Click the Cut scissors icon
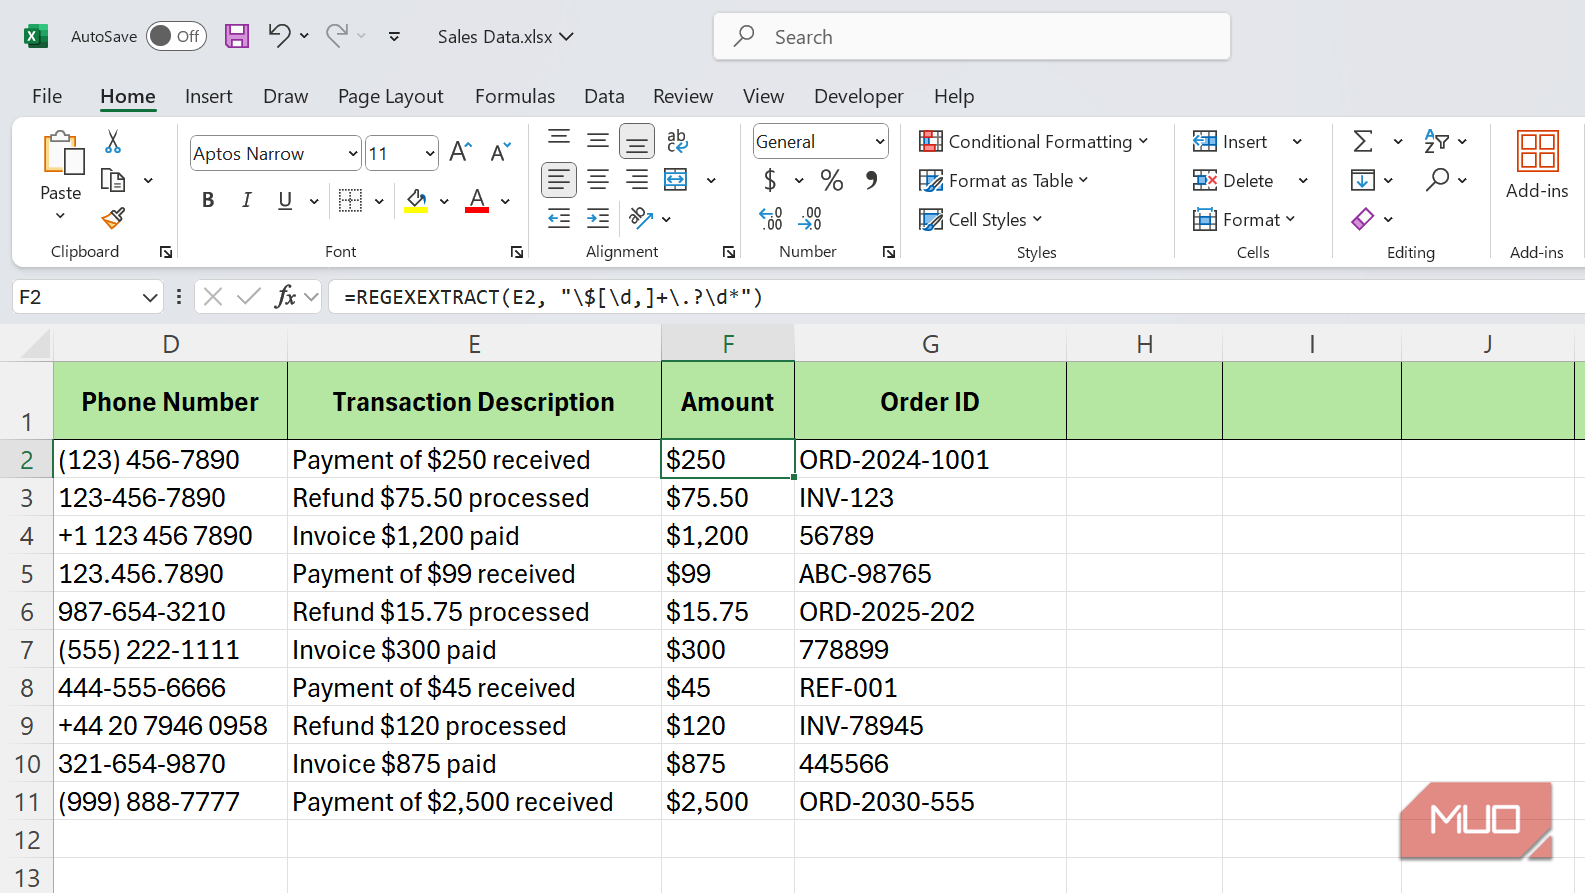1585x893 pixels. tap(113, 142)
